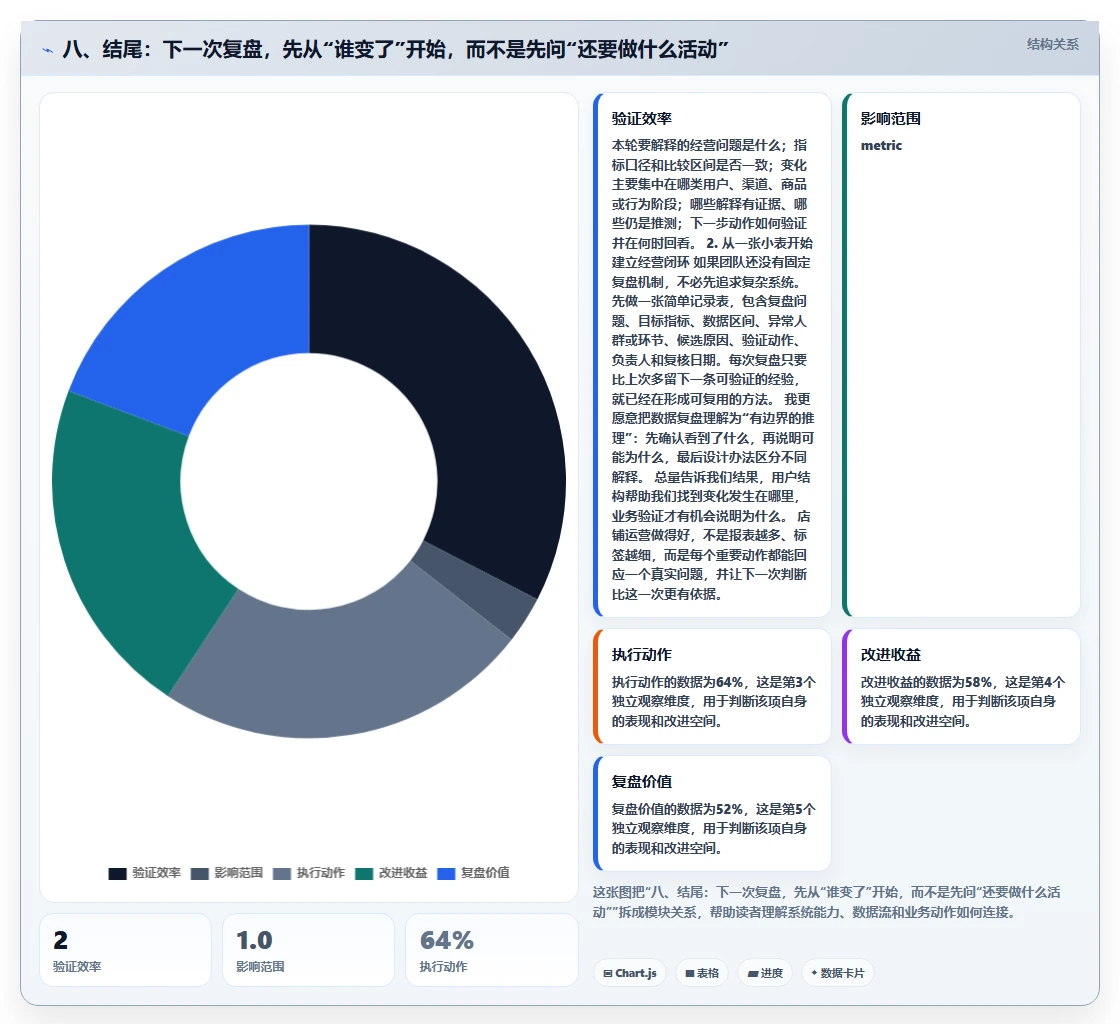
Task: Toggle 验证效率 legend swatch
Action: click(x=117, y=873)
